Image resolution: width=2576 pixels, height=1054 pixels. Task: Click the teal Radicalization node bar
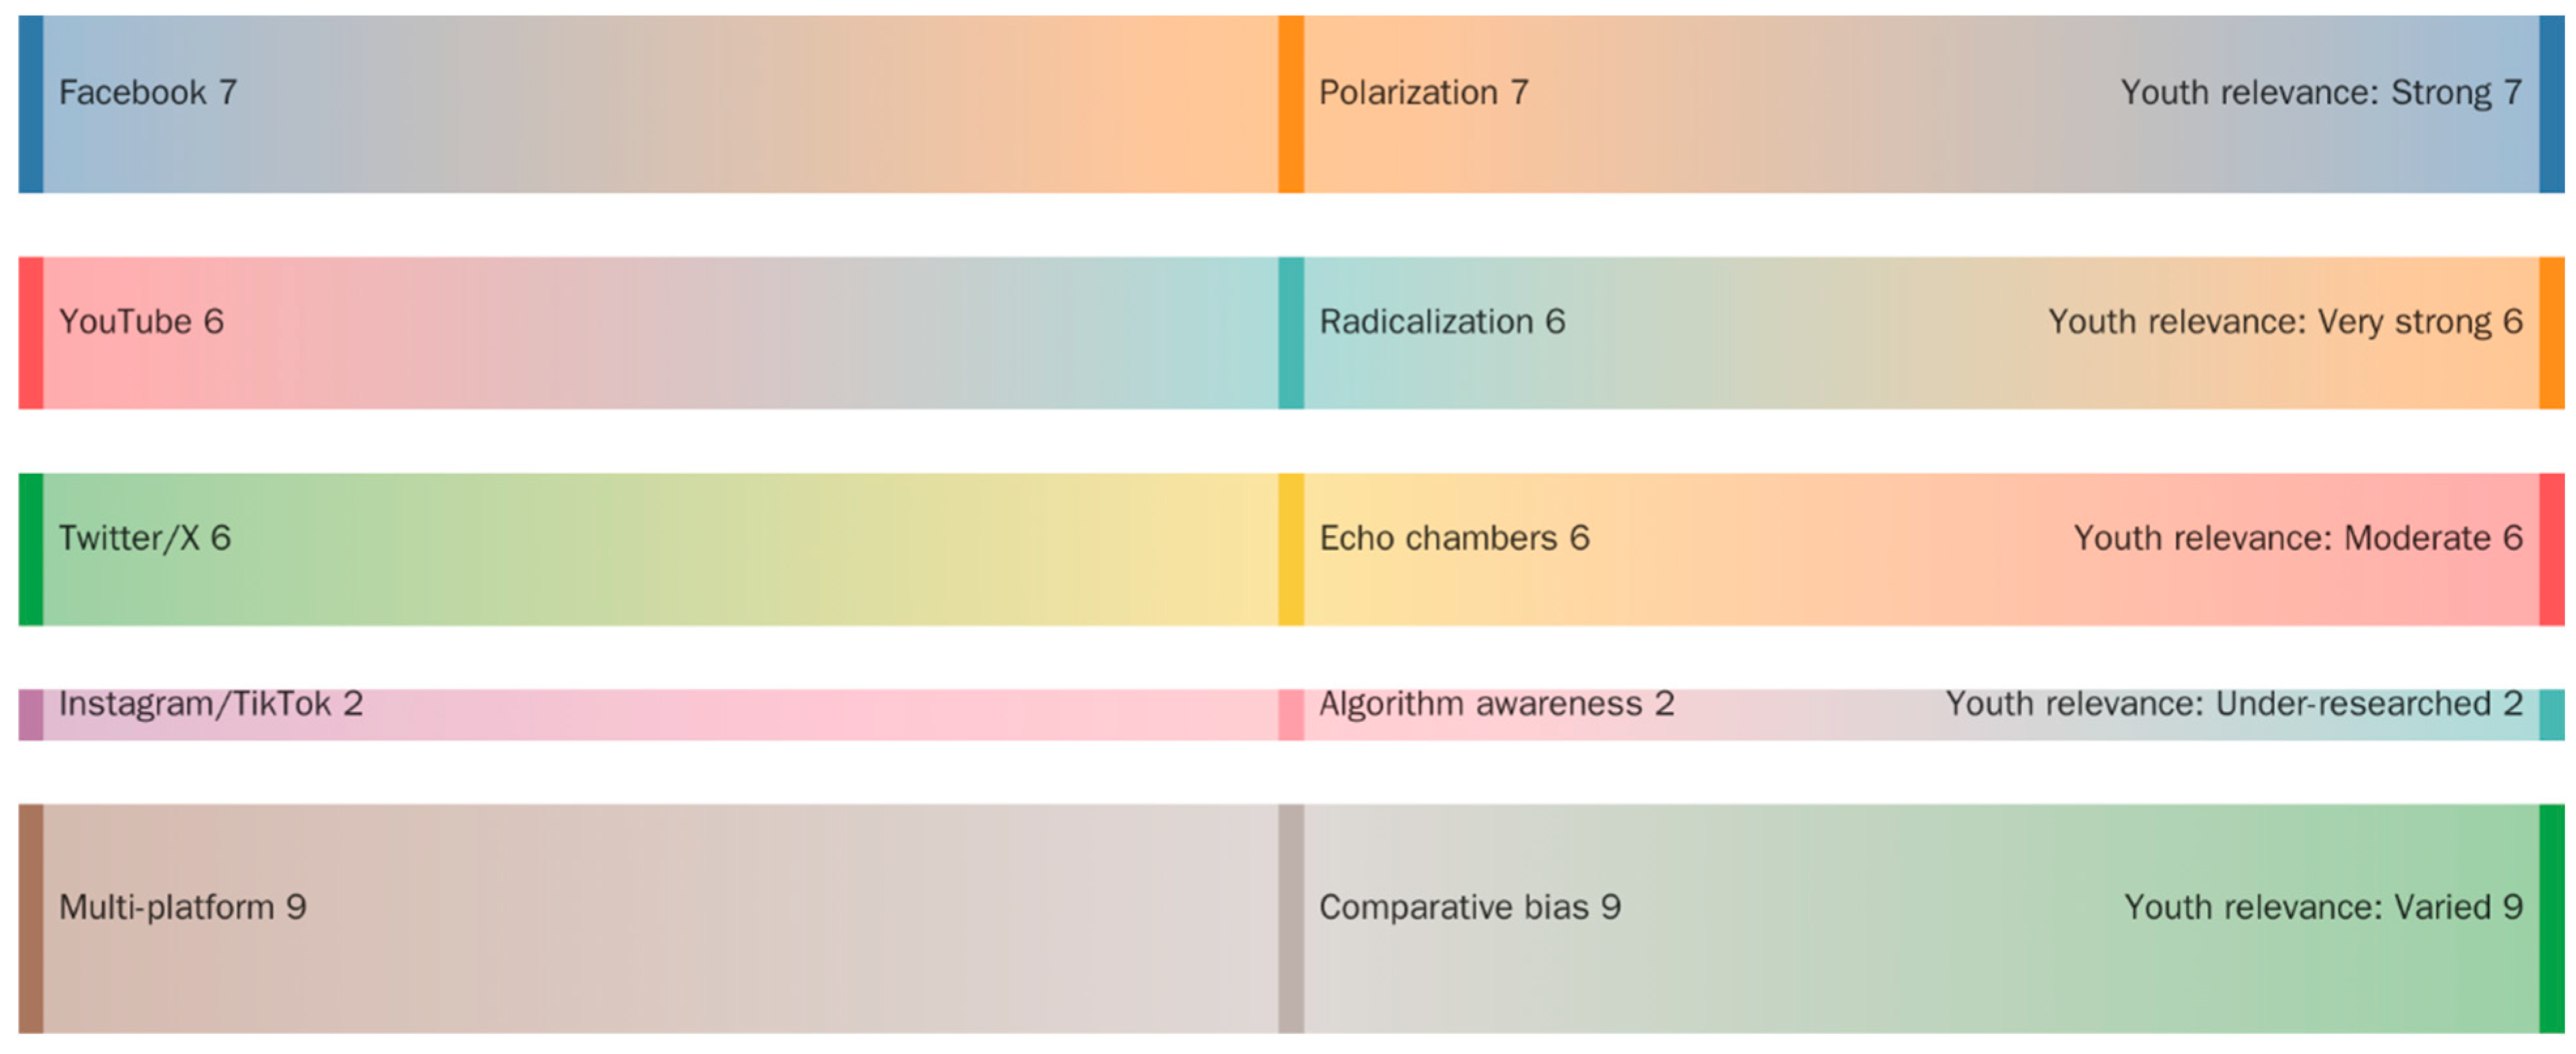point(1290,333)
